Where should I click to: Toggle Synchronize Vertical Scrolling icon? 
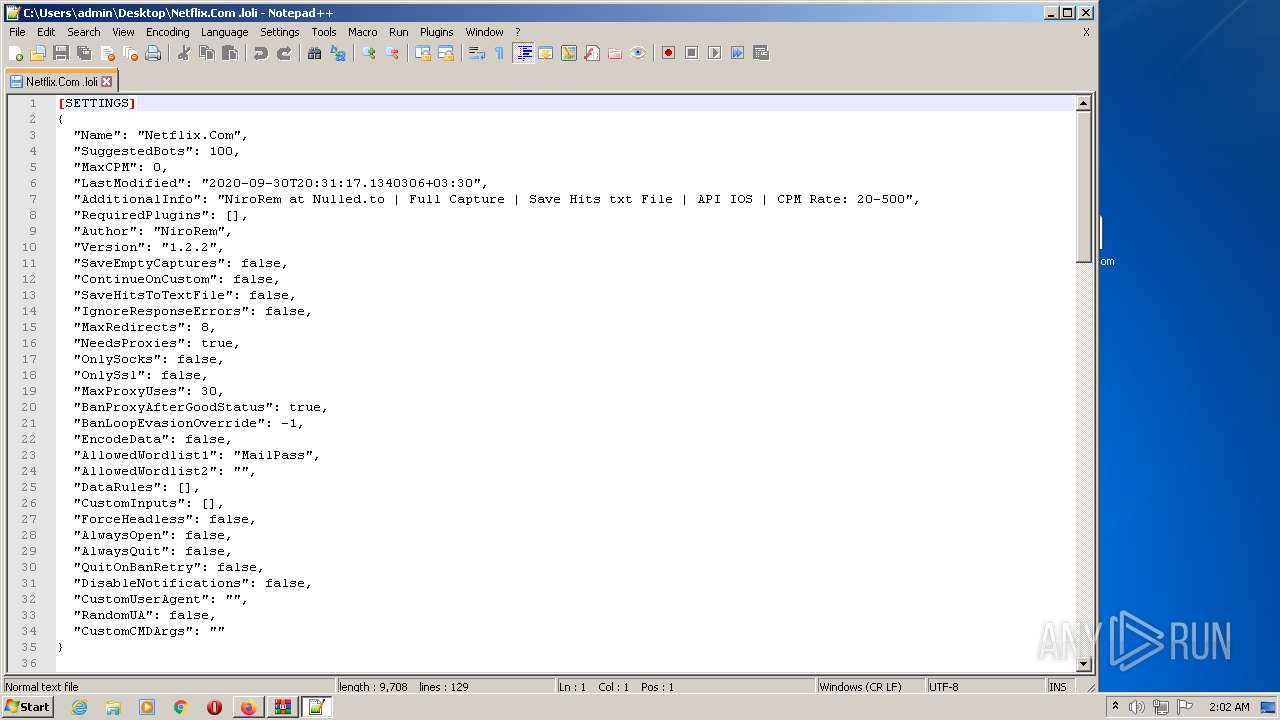click(x=423, y=53)
